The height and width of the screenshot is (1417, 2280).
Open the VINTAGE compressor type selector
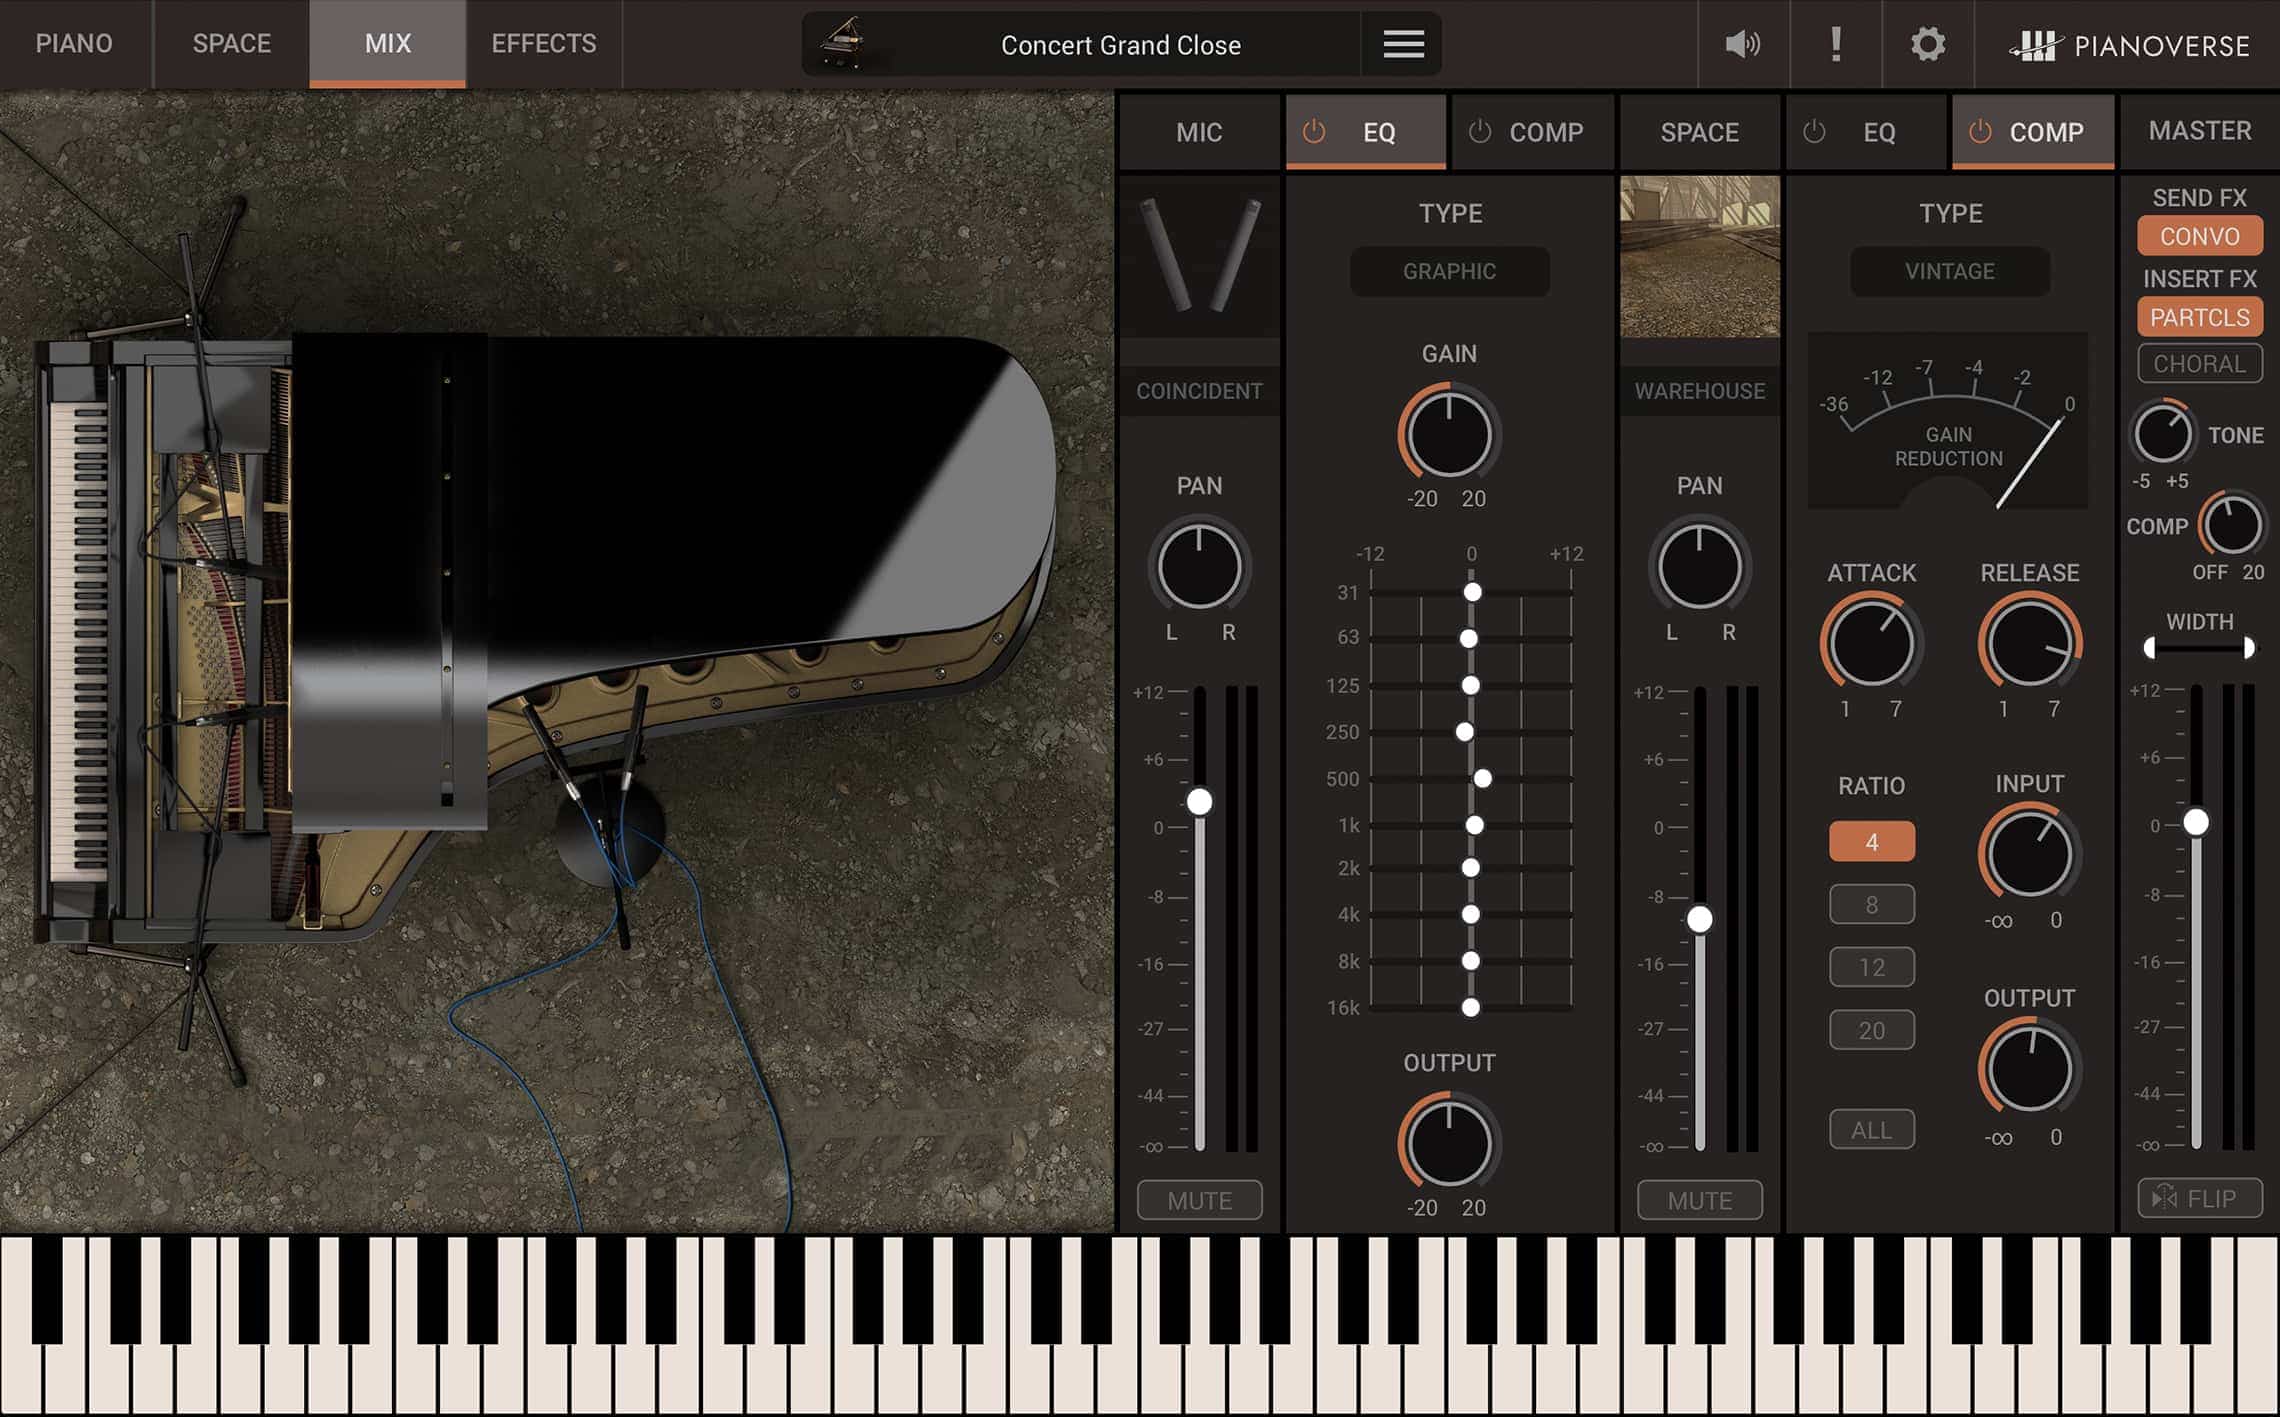coord(1949,271)
